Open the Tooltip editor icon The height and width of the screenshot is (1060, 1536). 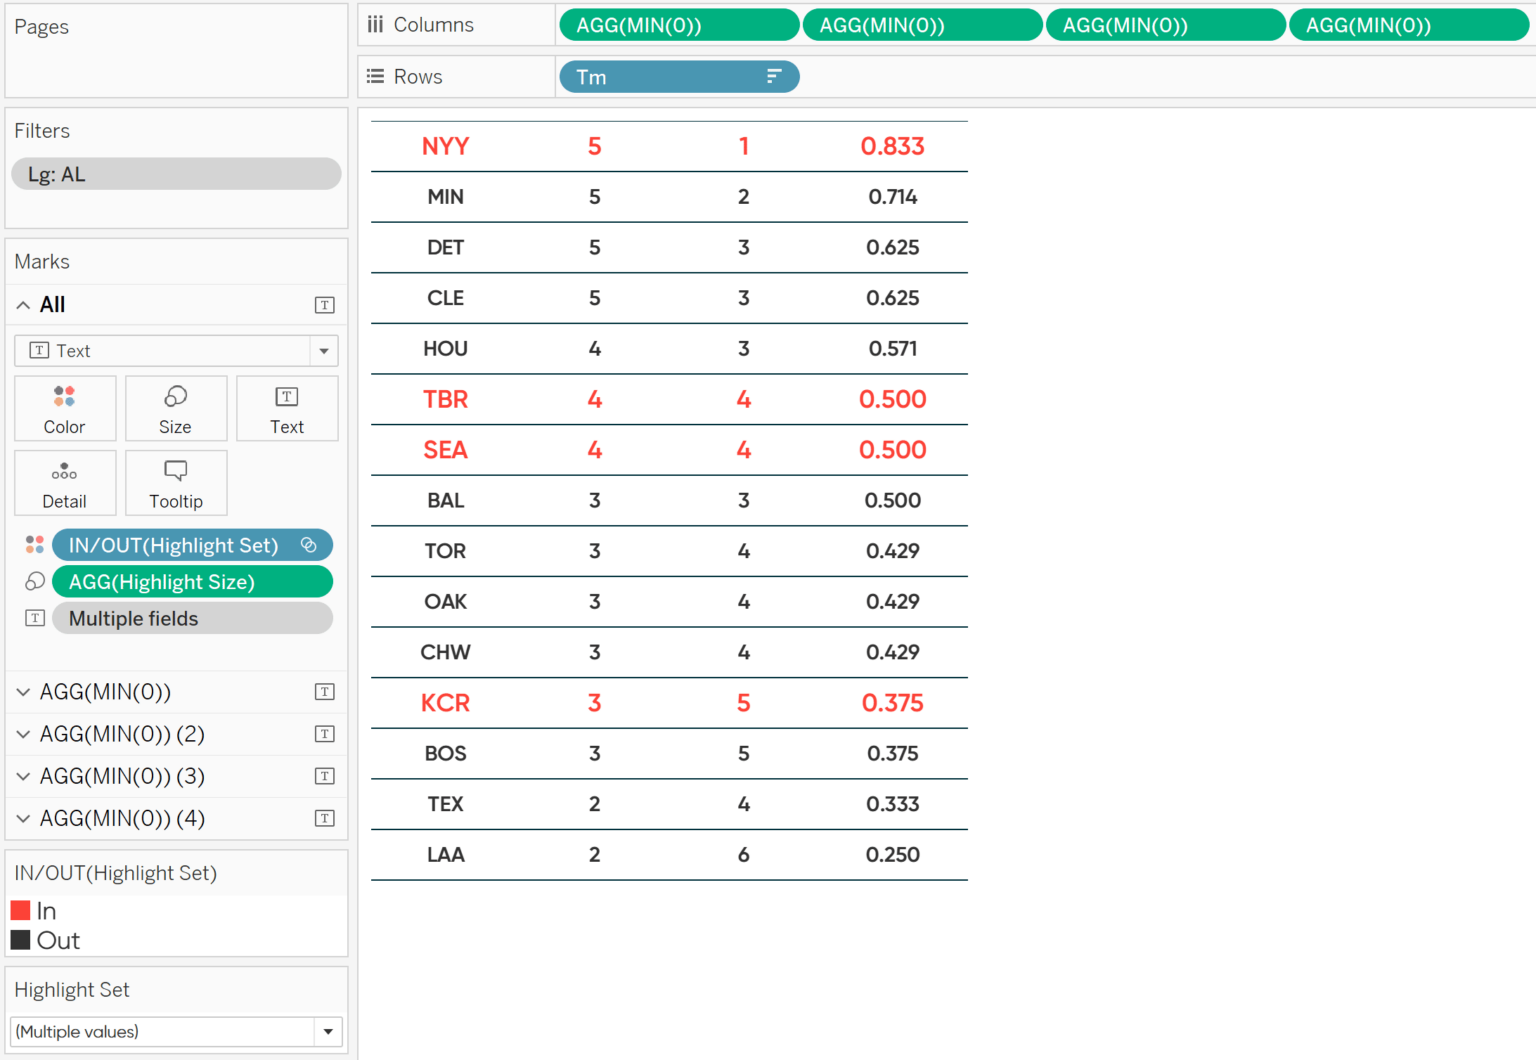tap(176, 483)
